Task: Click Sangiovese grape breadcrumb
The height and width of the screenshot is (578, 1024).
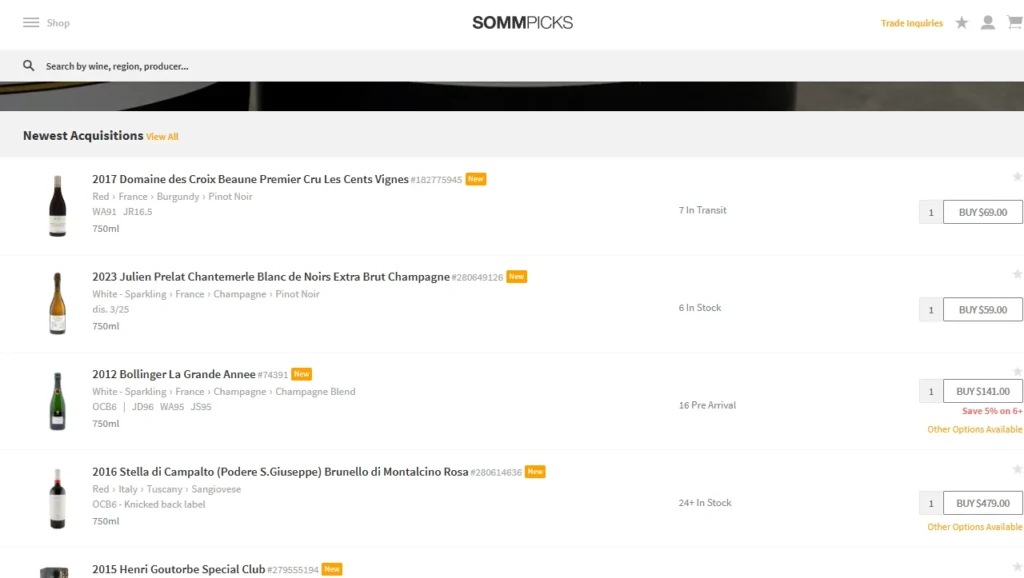Action: point(216,489)
